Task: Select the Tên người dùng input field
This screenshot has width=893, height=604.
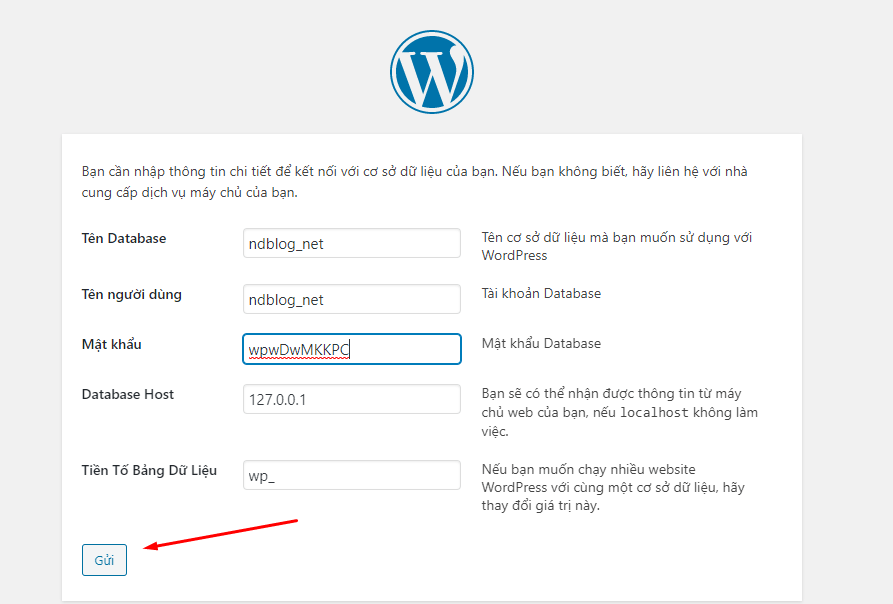Action: [x=351, y=299]
